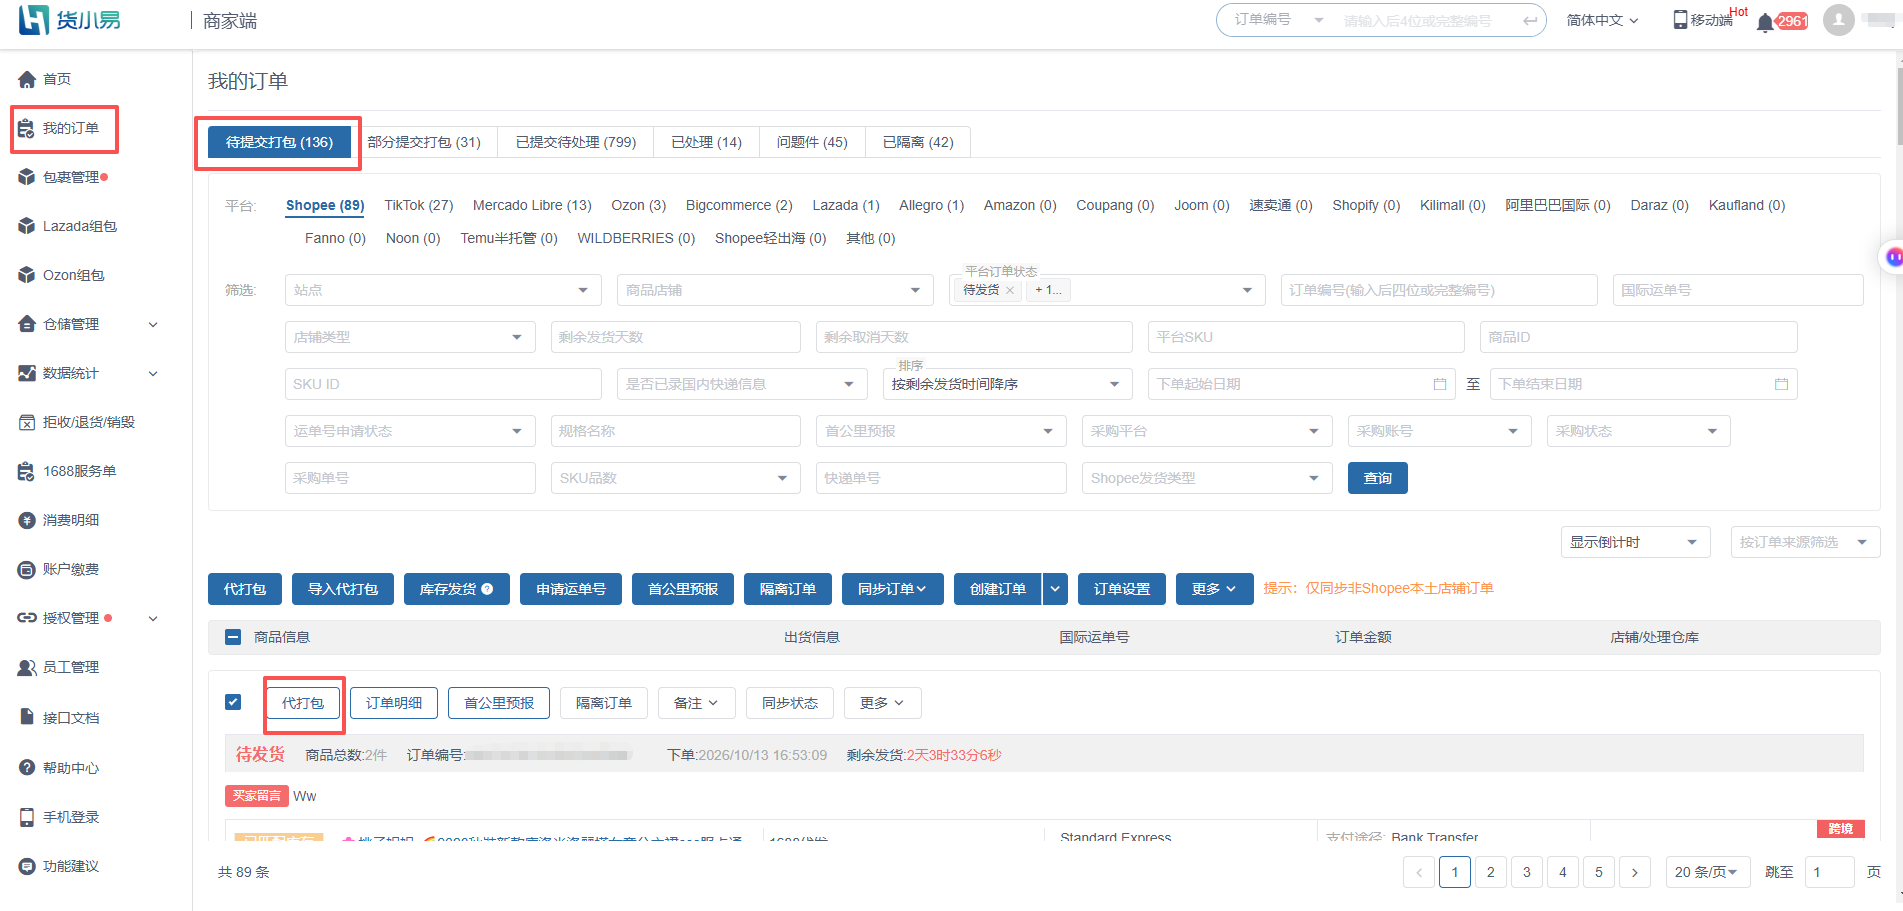Toggle the select-all checkbox in table header
Viewport: 1903px width, 911px height.
[x=233, y=637]
